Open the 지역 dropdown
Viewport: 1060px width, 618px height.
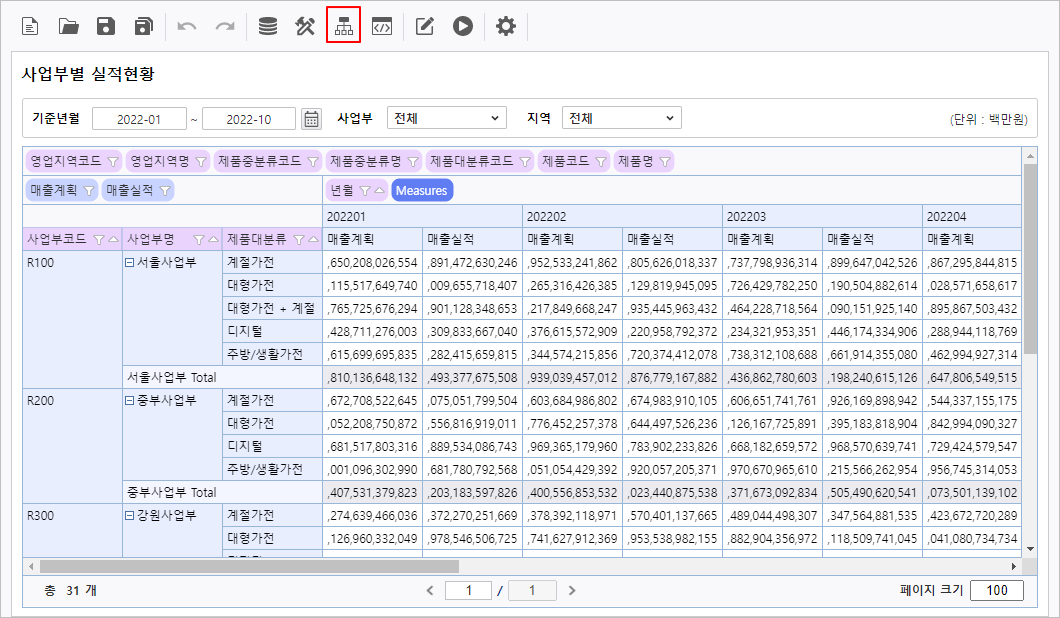[x=621, y=118]
